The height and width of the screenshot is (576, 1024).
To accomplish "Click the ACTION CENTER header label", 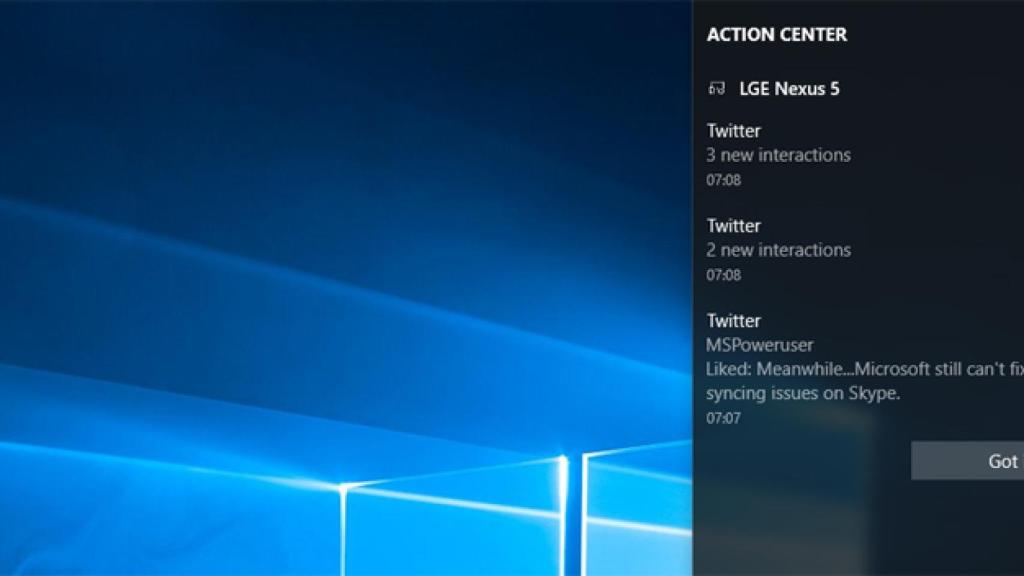I will (x=779, y=34).
